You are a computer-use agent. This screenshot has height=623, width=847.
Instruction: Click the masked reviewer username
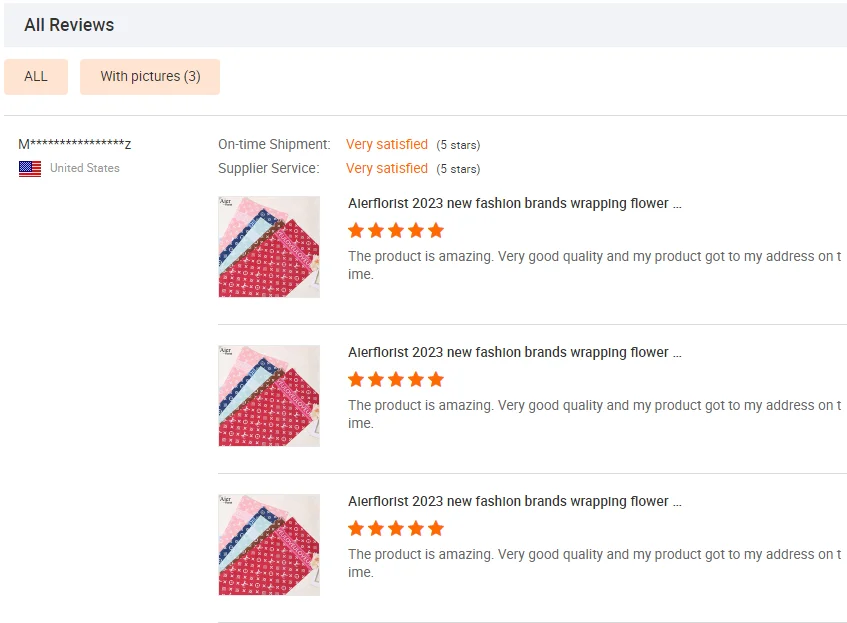pyautogui.click(x=75, y=145)
